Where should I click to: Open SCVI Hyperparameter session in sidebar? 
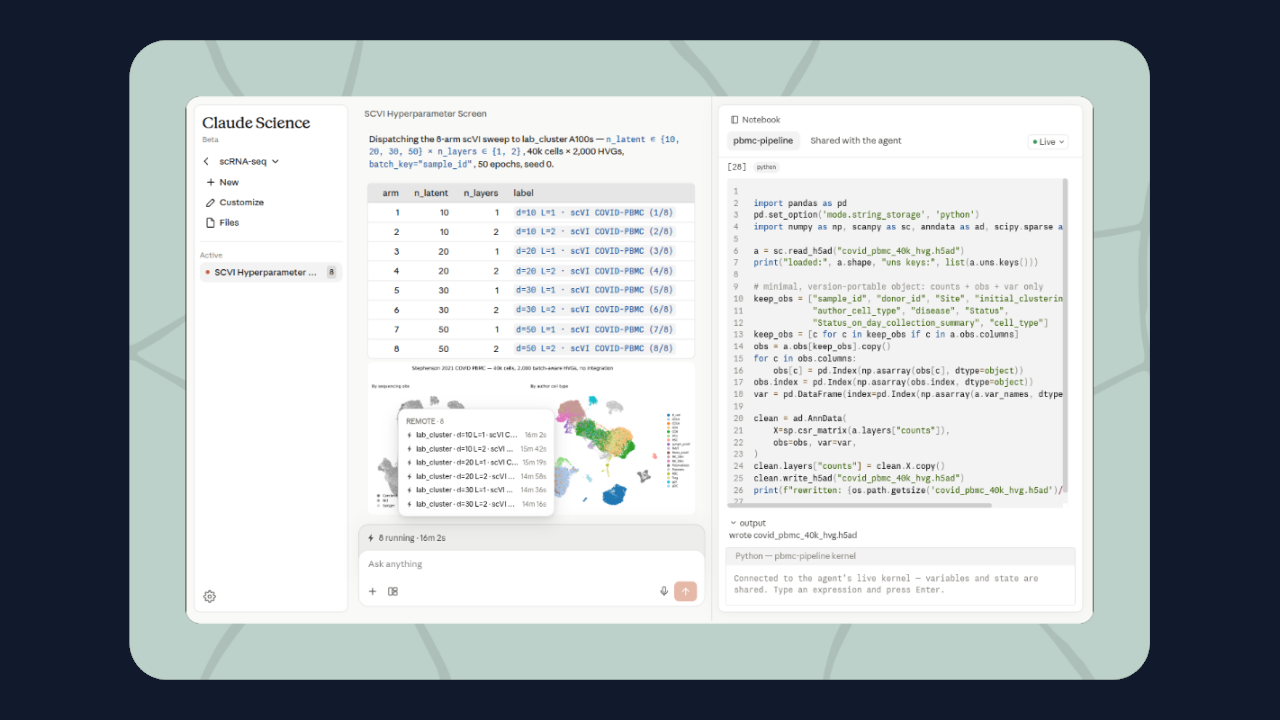pyautogui.click(x=270, y=272)
